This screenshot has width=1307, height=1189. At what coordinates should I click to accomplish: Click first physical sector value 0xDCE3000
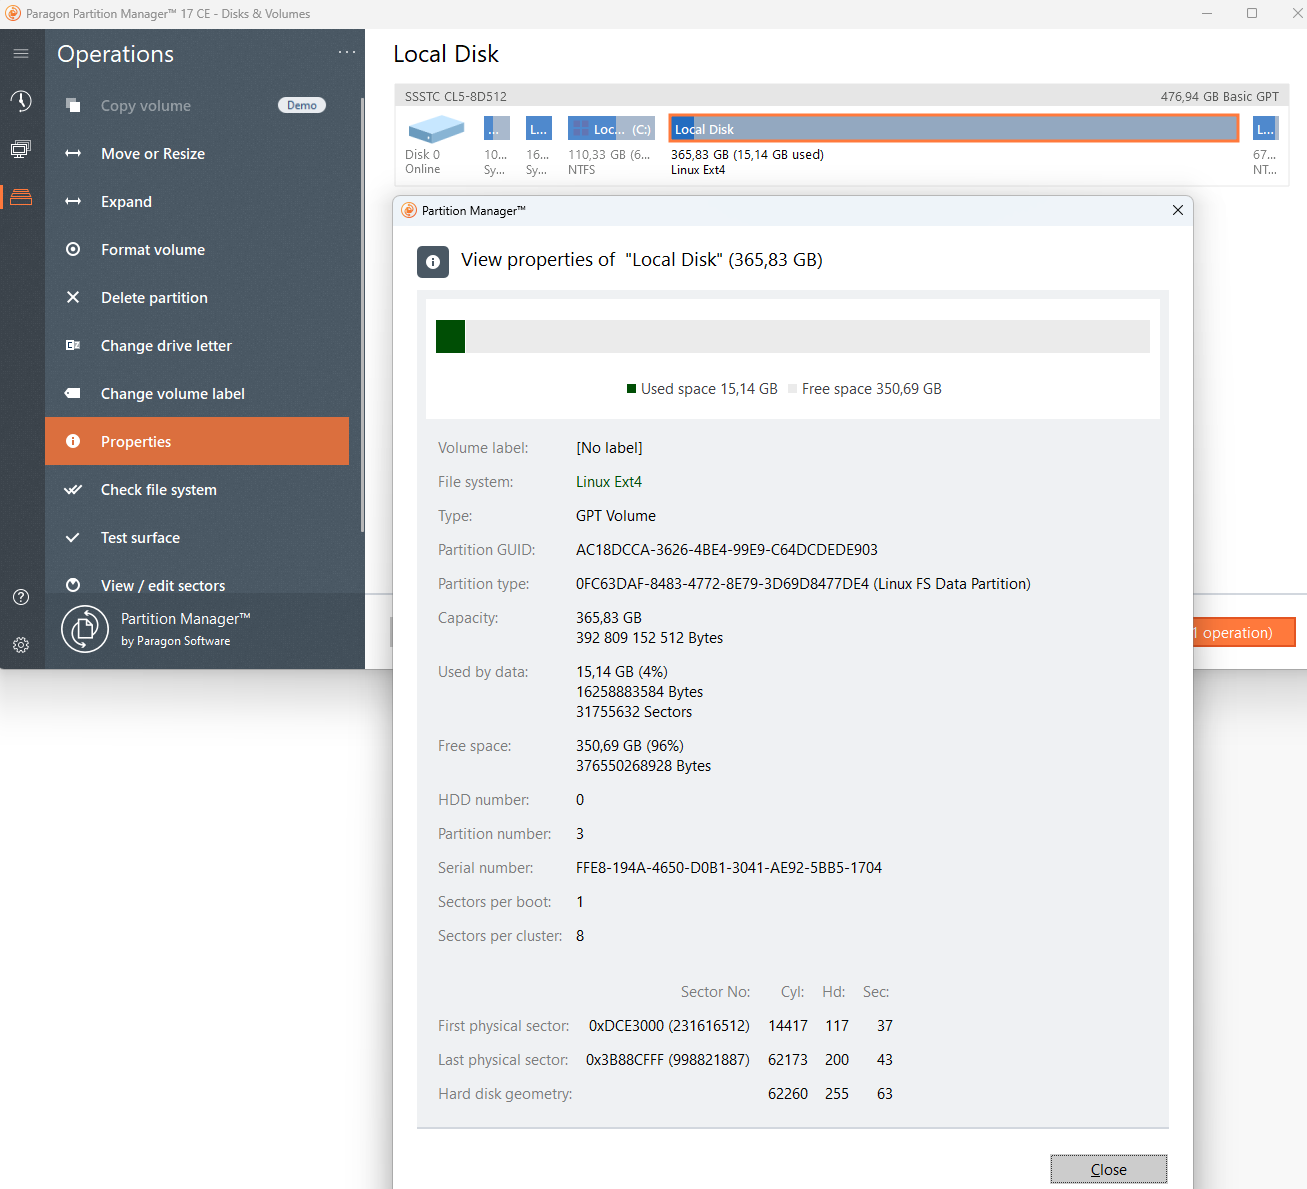669,1026
